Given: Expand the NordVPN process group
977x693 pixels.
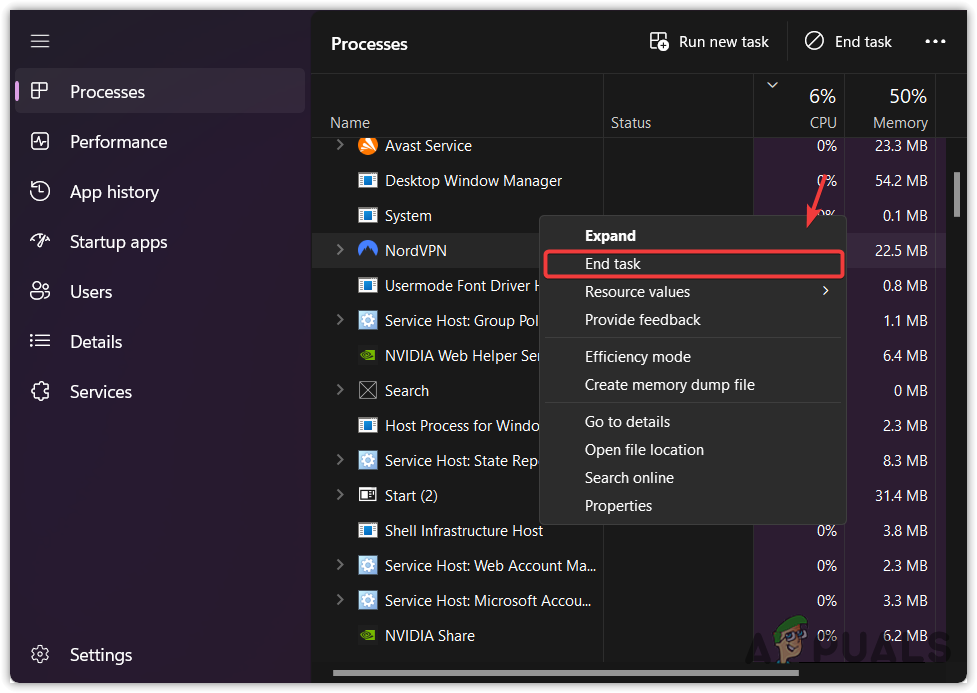Looking at the screenshot, I should tap(340, 249).
